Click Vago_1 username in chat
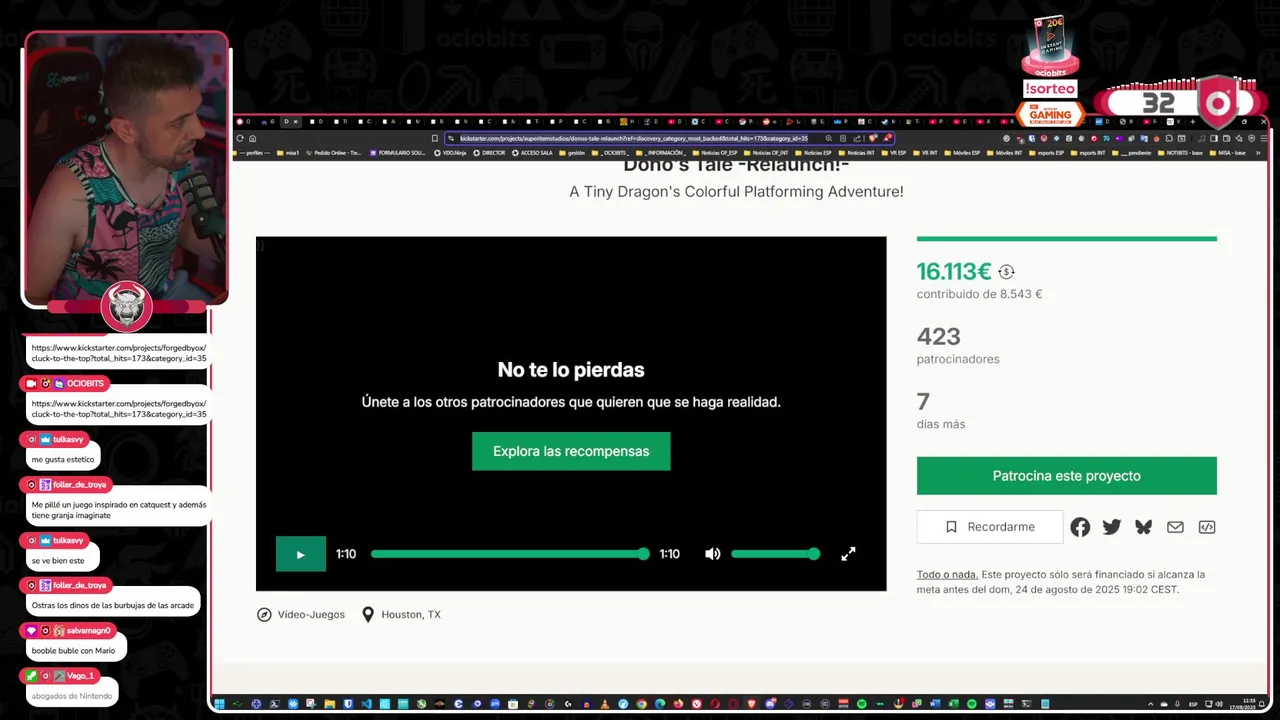 (x=80, y=676)
